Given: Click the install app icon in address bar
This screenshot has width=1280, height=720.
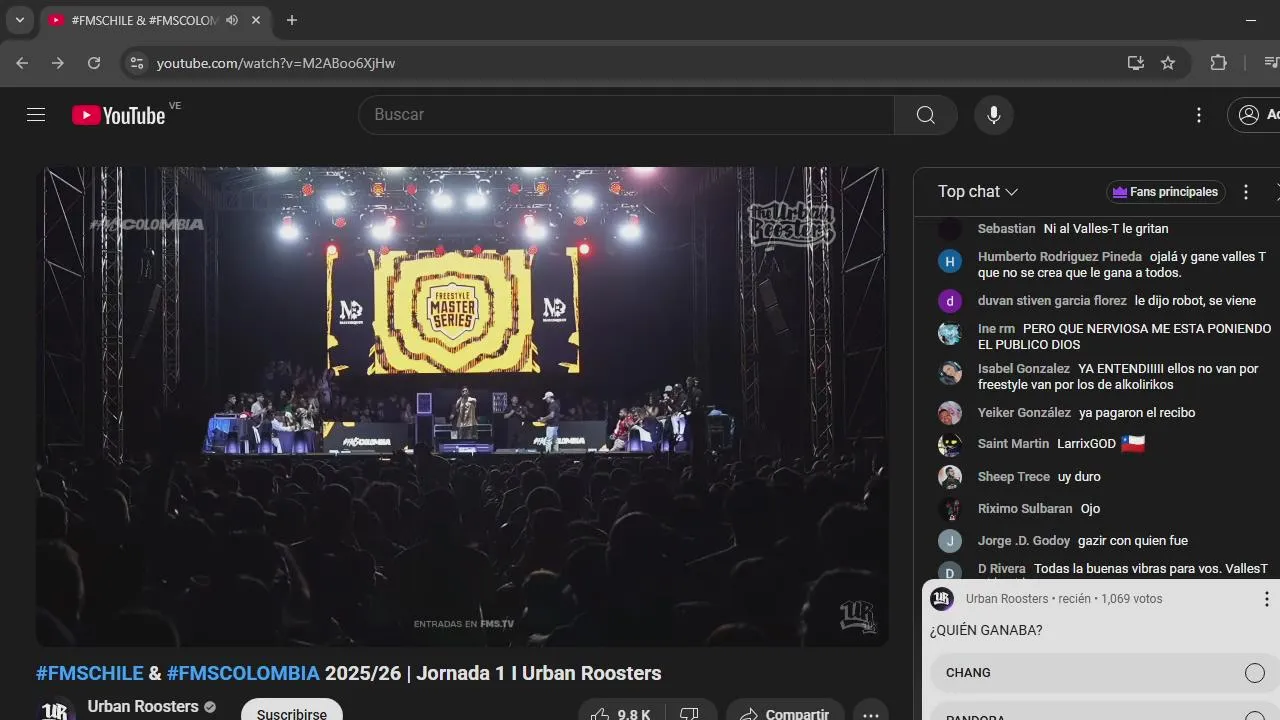Looking at the screenshot, I should pos(1136,63).
